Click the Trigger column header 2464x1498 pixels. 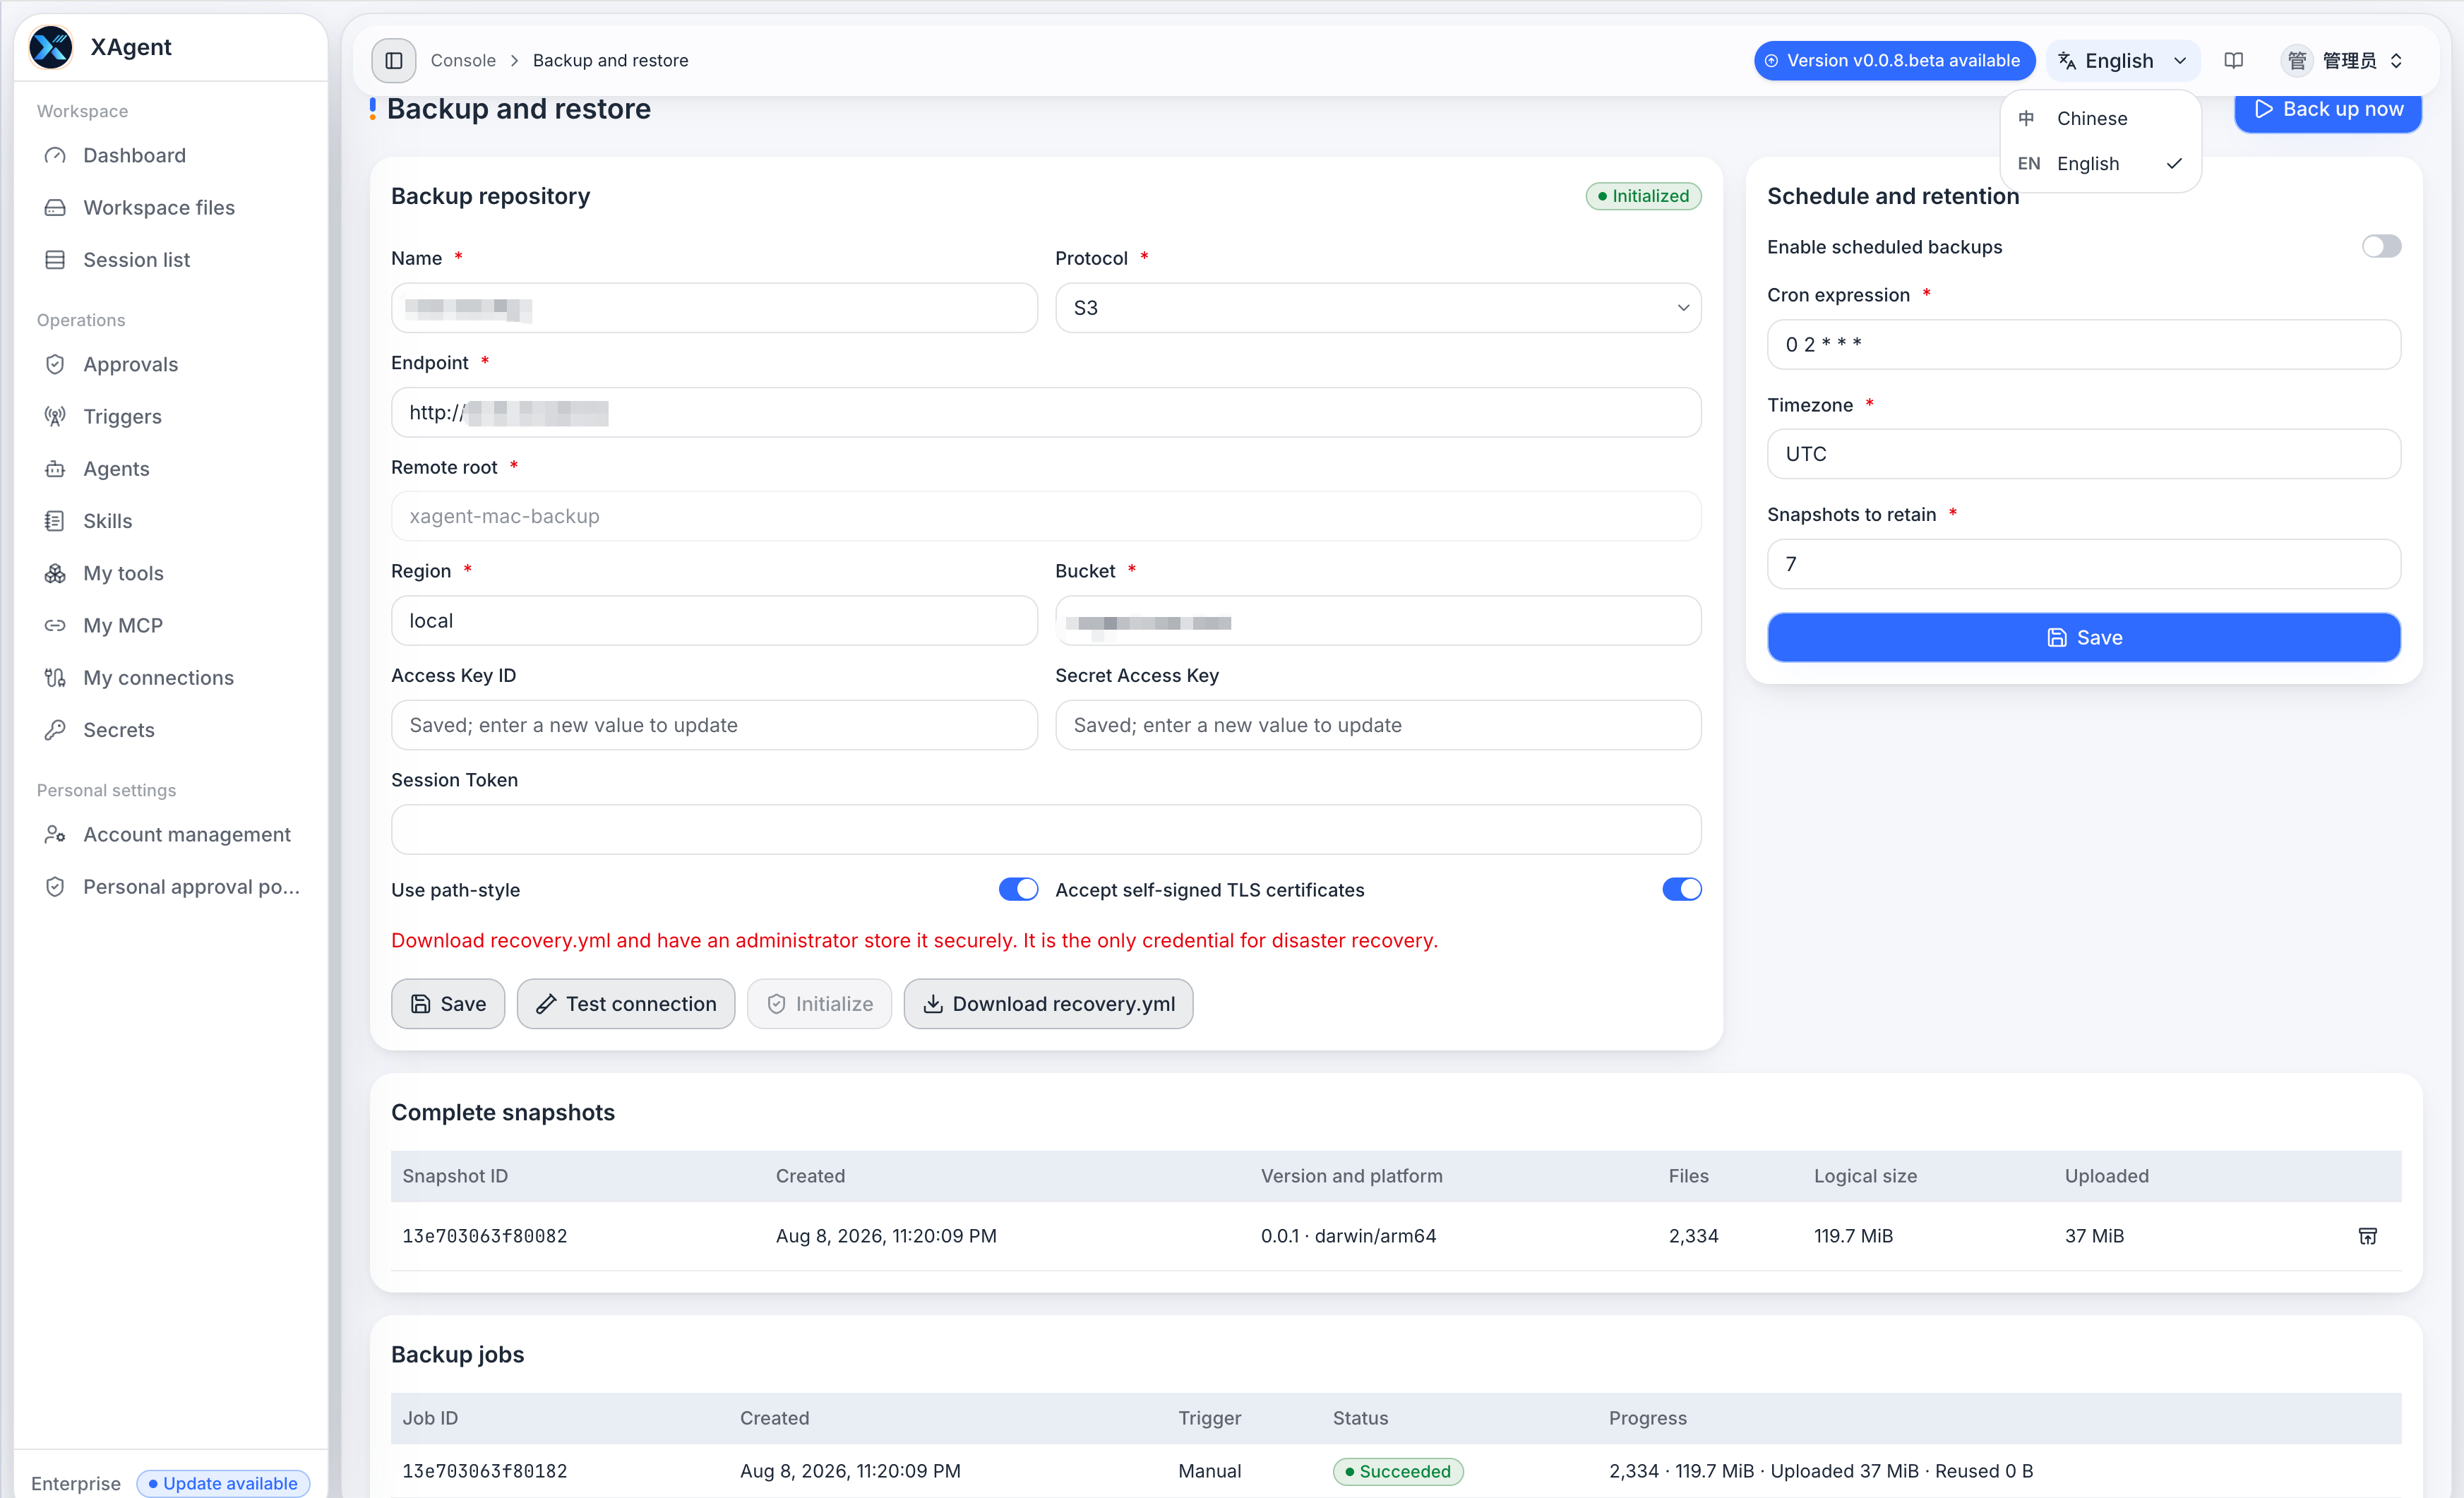(x=1209, y=1418)
